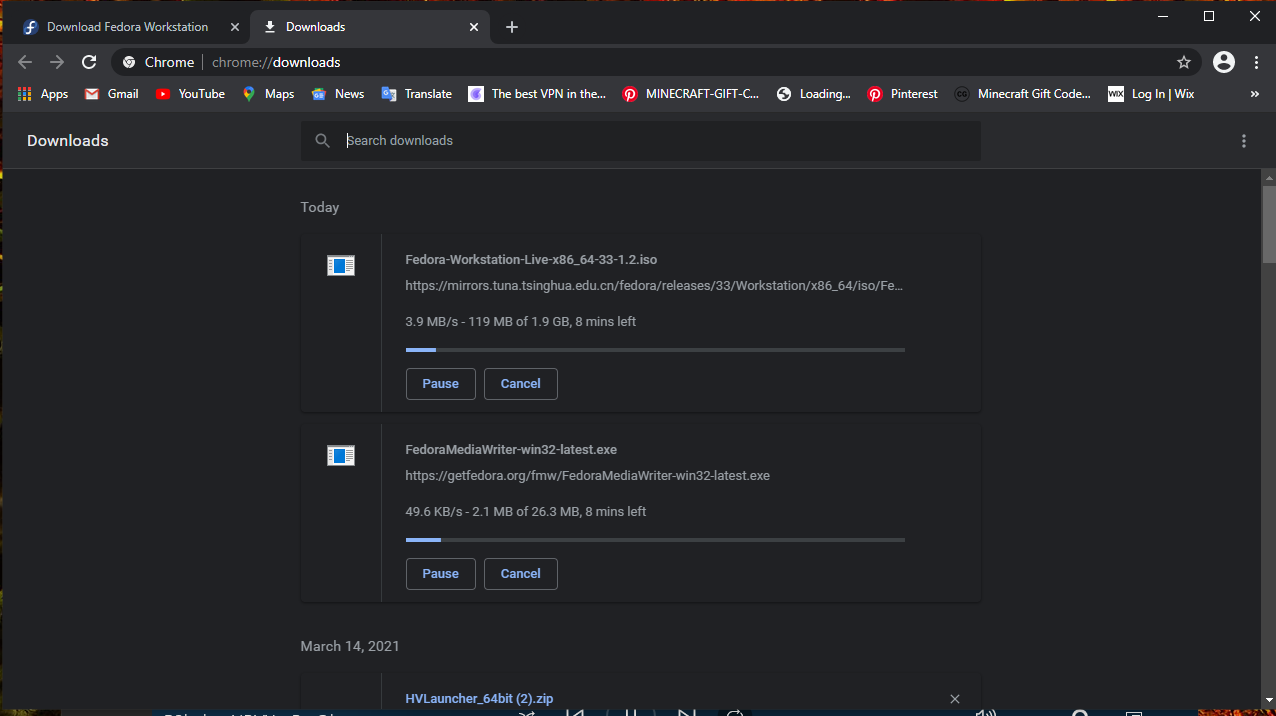Screen dimensions: 1276x716
Task: Open the Apps bookmark shortcut
Action: [43, 94]
